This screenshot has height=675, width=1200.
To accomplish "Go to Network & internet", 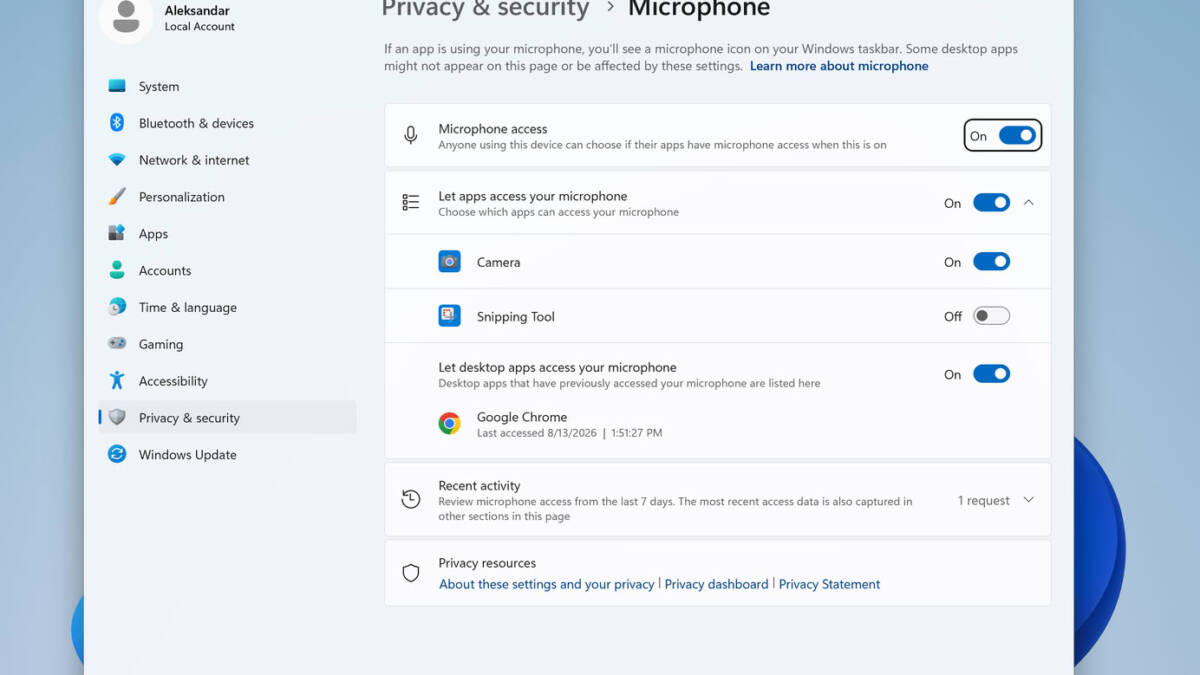I will (x=228, y=160).
